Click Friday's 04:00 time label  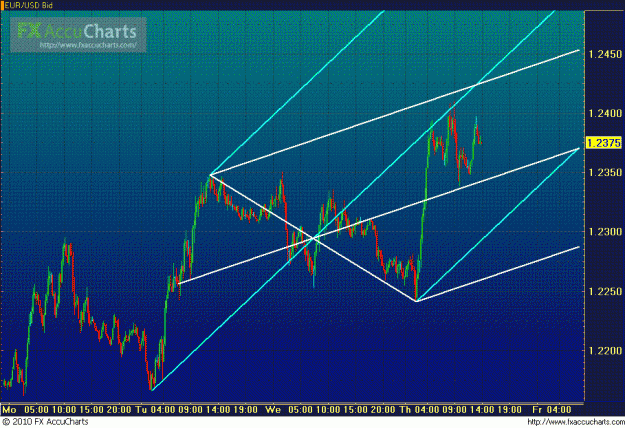click(x=558, y=410)
